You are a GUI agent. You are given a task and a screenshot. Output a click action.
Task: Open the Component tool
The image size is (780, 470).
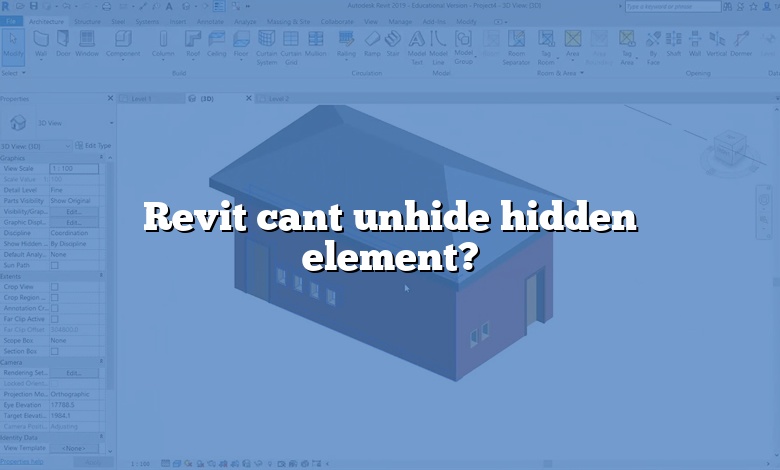pyautogui.click(x=123, y=45)
